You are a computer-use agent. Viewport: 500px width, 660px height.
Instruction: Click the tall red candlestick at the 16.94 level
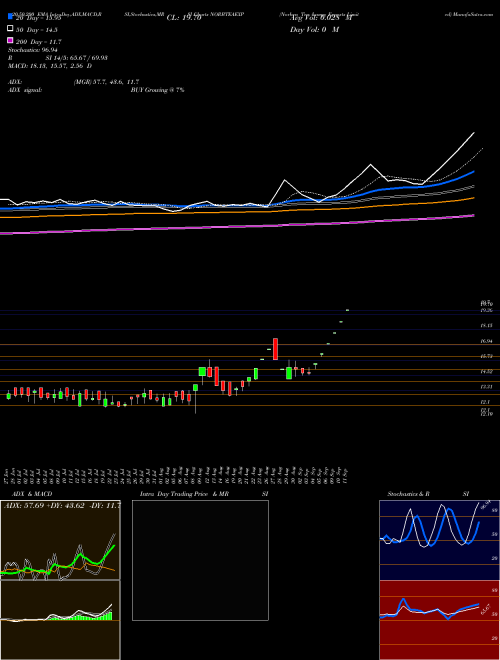pos(275,349)
